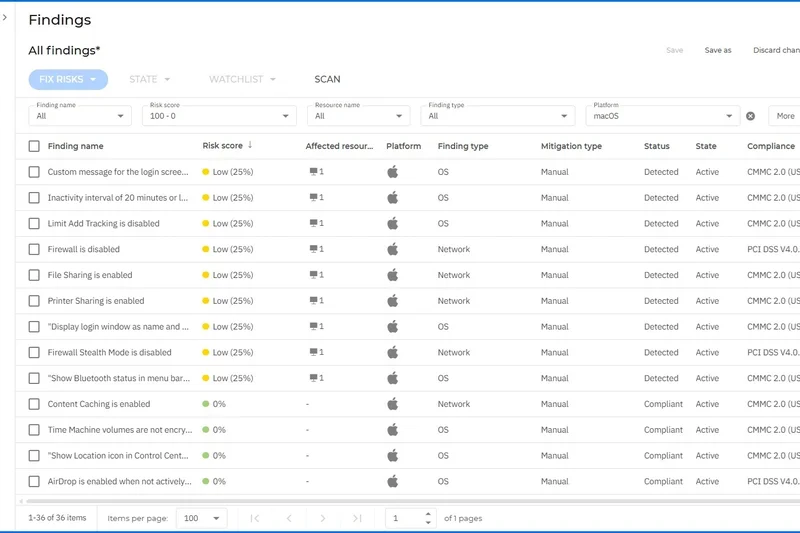Image resolution: width=800 pixels, height=533 pixels.
Task: Click the next page arrow icon
Action: 323,518
